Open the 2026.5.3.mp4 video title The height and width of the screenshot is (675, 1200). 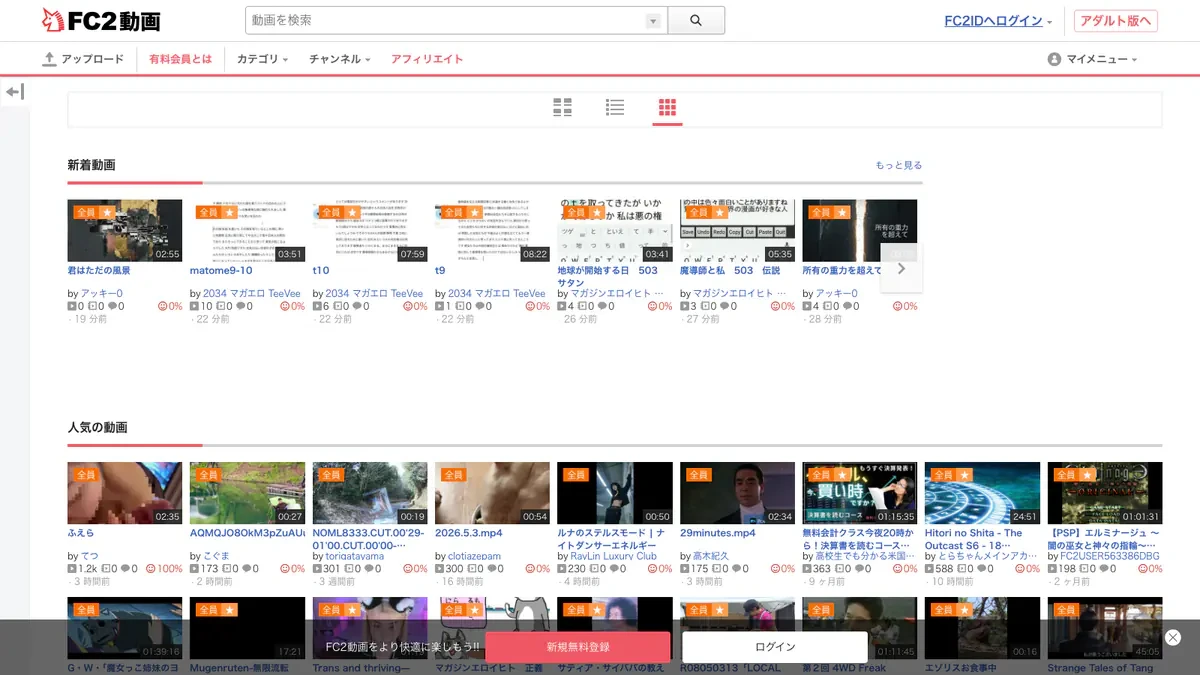[469, 533]
